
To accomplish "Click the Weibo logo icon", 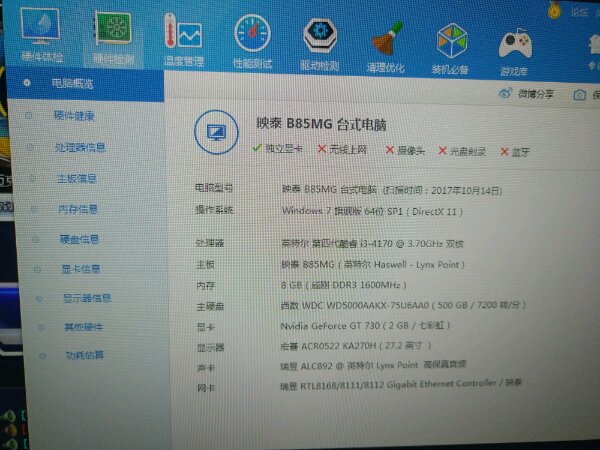I will tap(505, 93).
